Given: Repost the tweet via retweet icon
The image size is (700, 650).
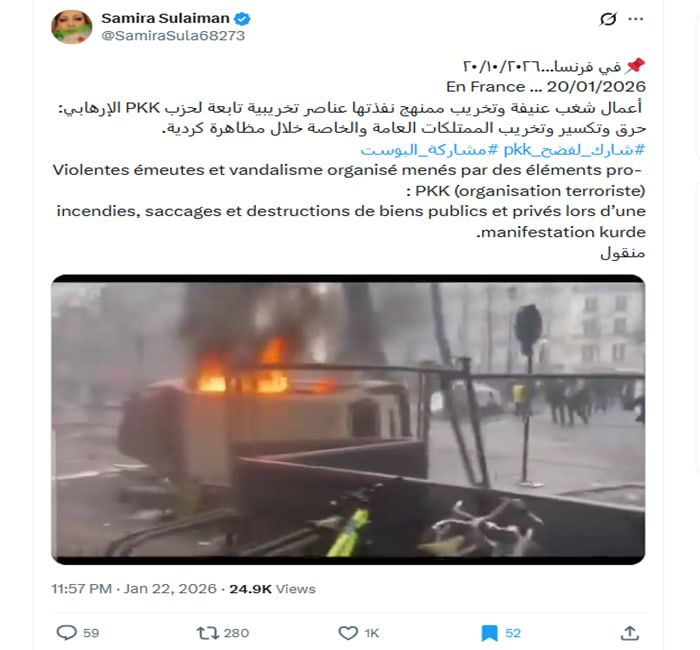Looking at the screenshot, I should tap(208, 633).
